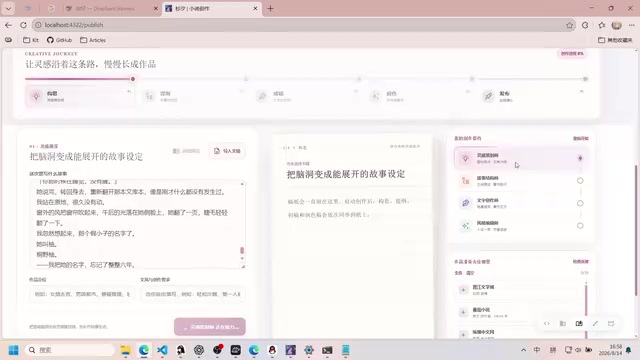Viewport: 640px width, 360px height.
Task: Click the orange structure icon of the second agent
Action: click(x=465, y=180)
